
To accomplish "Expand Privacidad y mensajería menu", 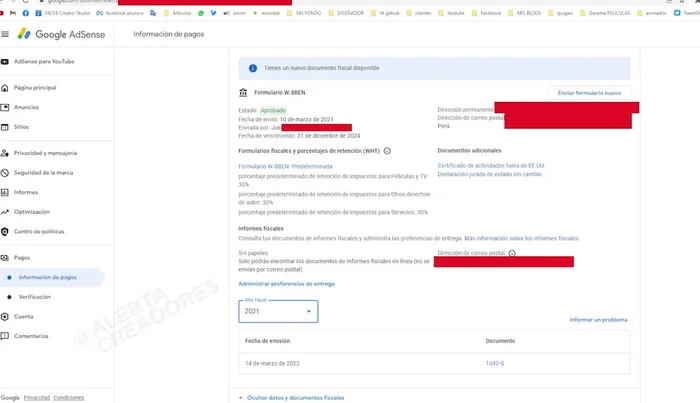I will [45, 153].
